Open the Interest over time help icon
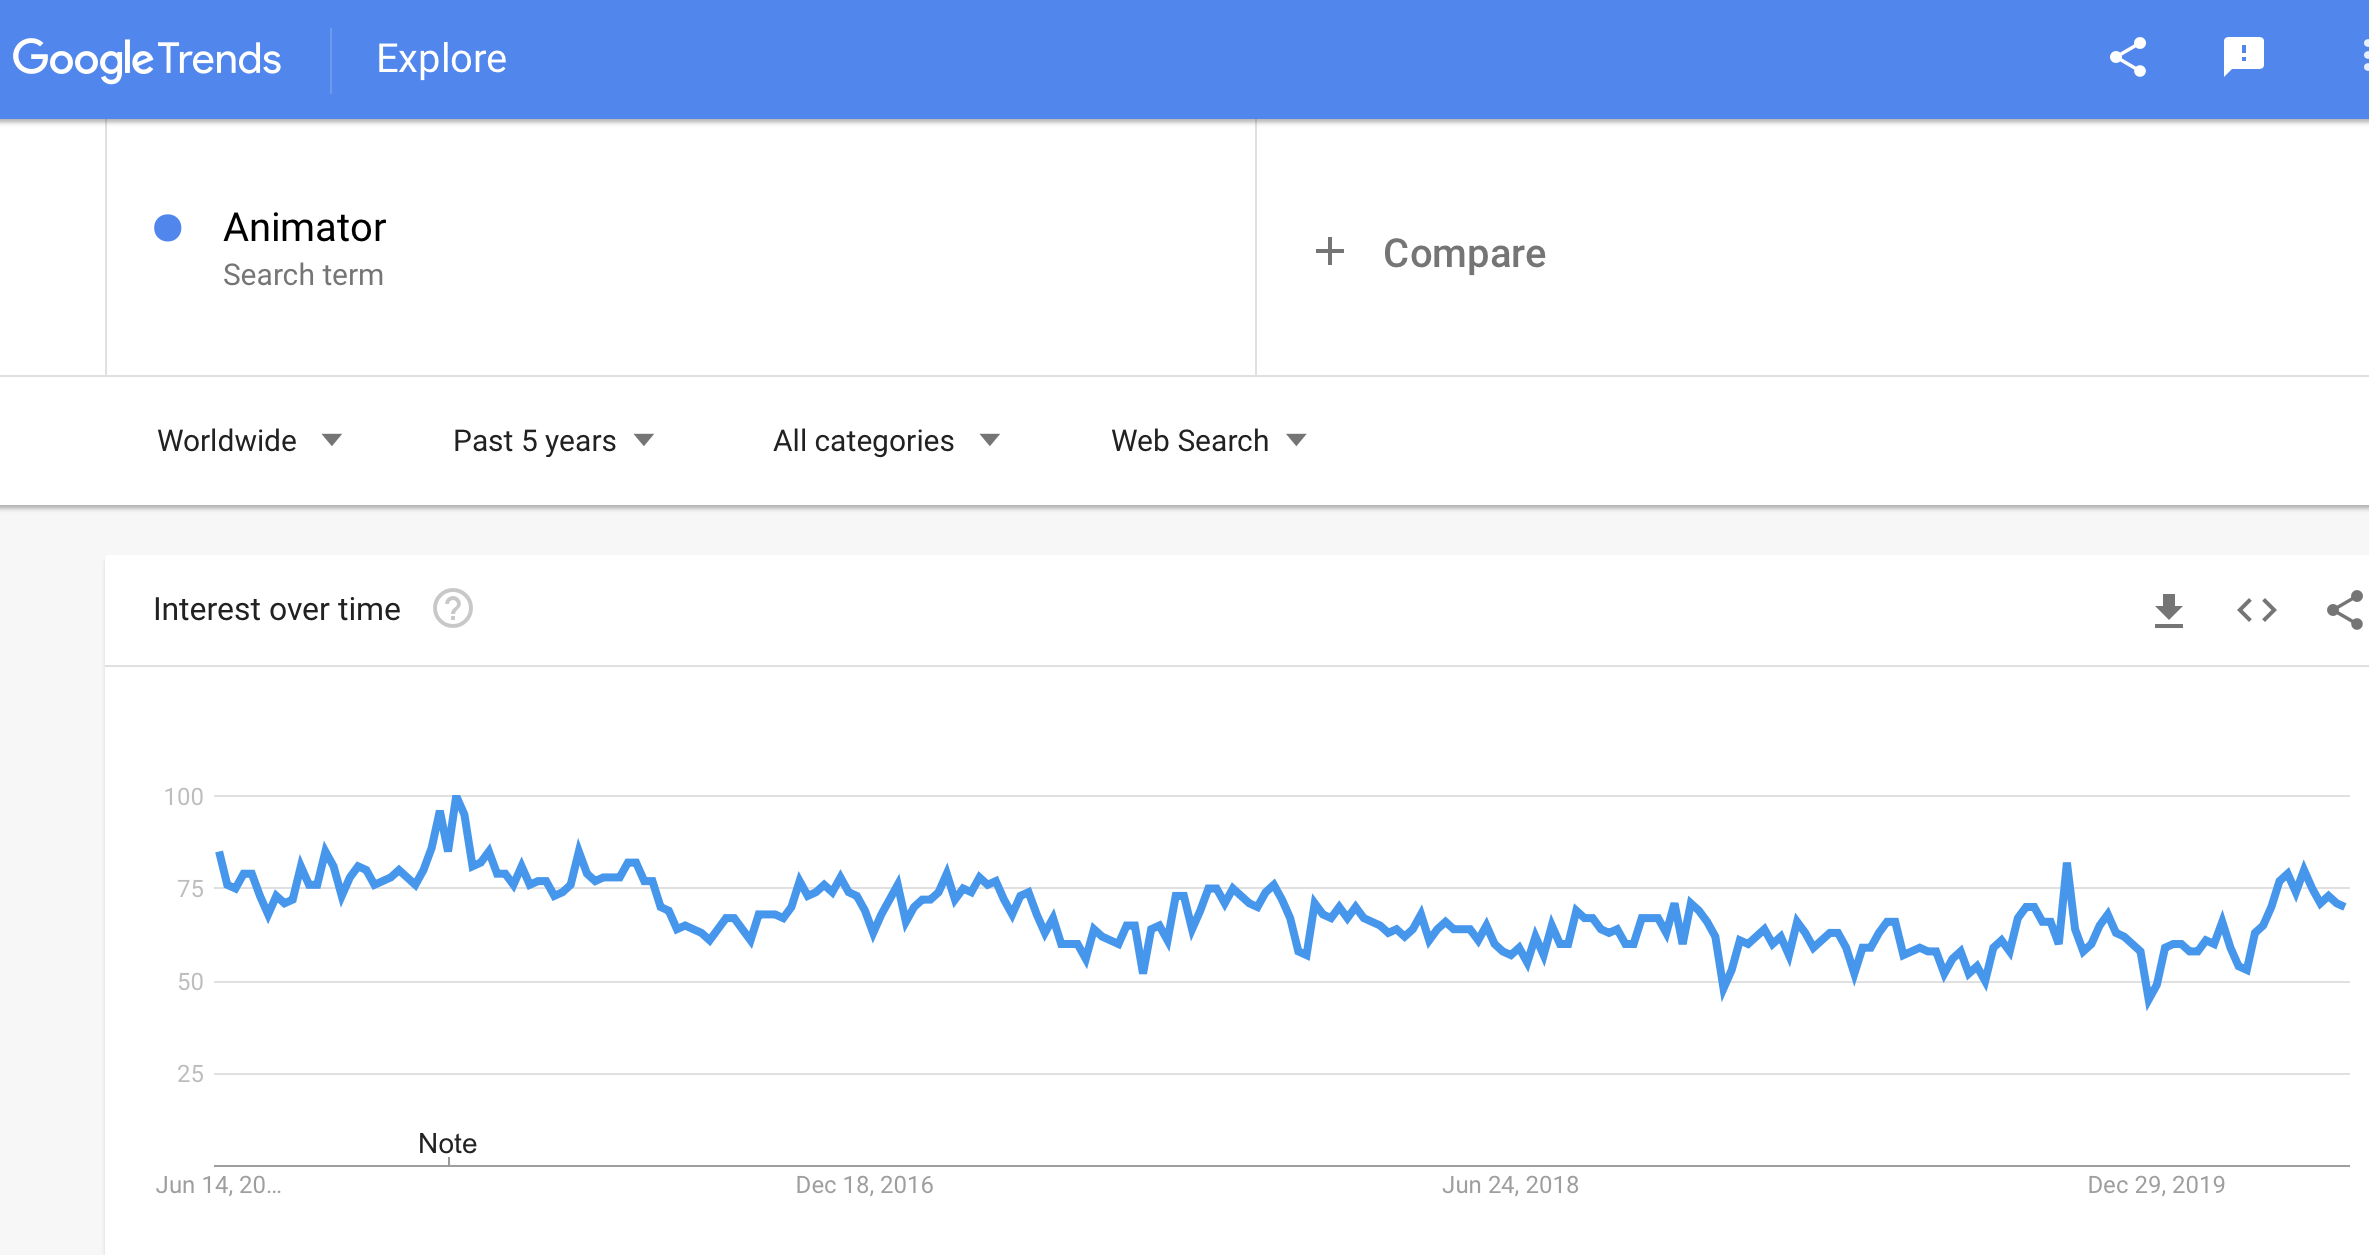The width and height of the screenshot is (2369, 1255). coord(452,608)
